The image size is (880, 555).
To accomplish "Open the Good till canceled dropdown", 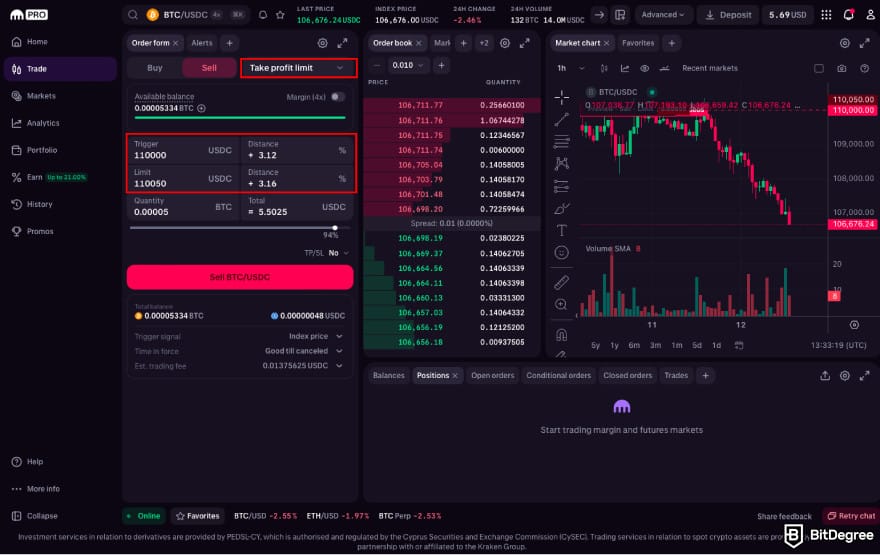I will (304, 351).
